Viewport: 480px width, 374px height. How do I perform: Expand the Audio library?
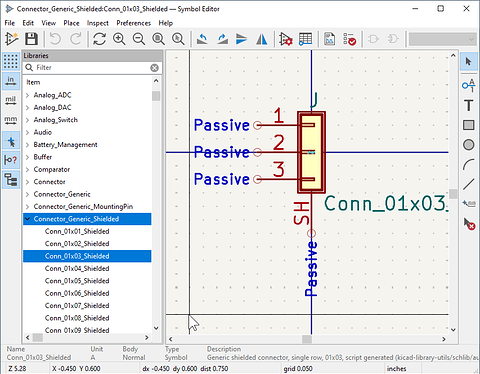[28, 132]
